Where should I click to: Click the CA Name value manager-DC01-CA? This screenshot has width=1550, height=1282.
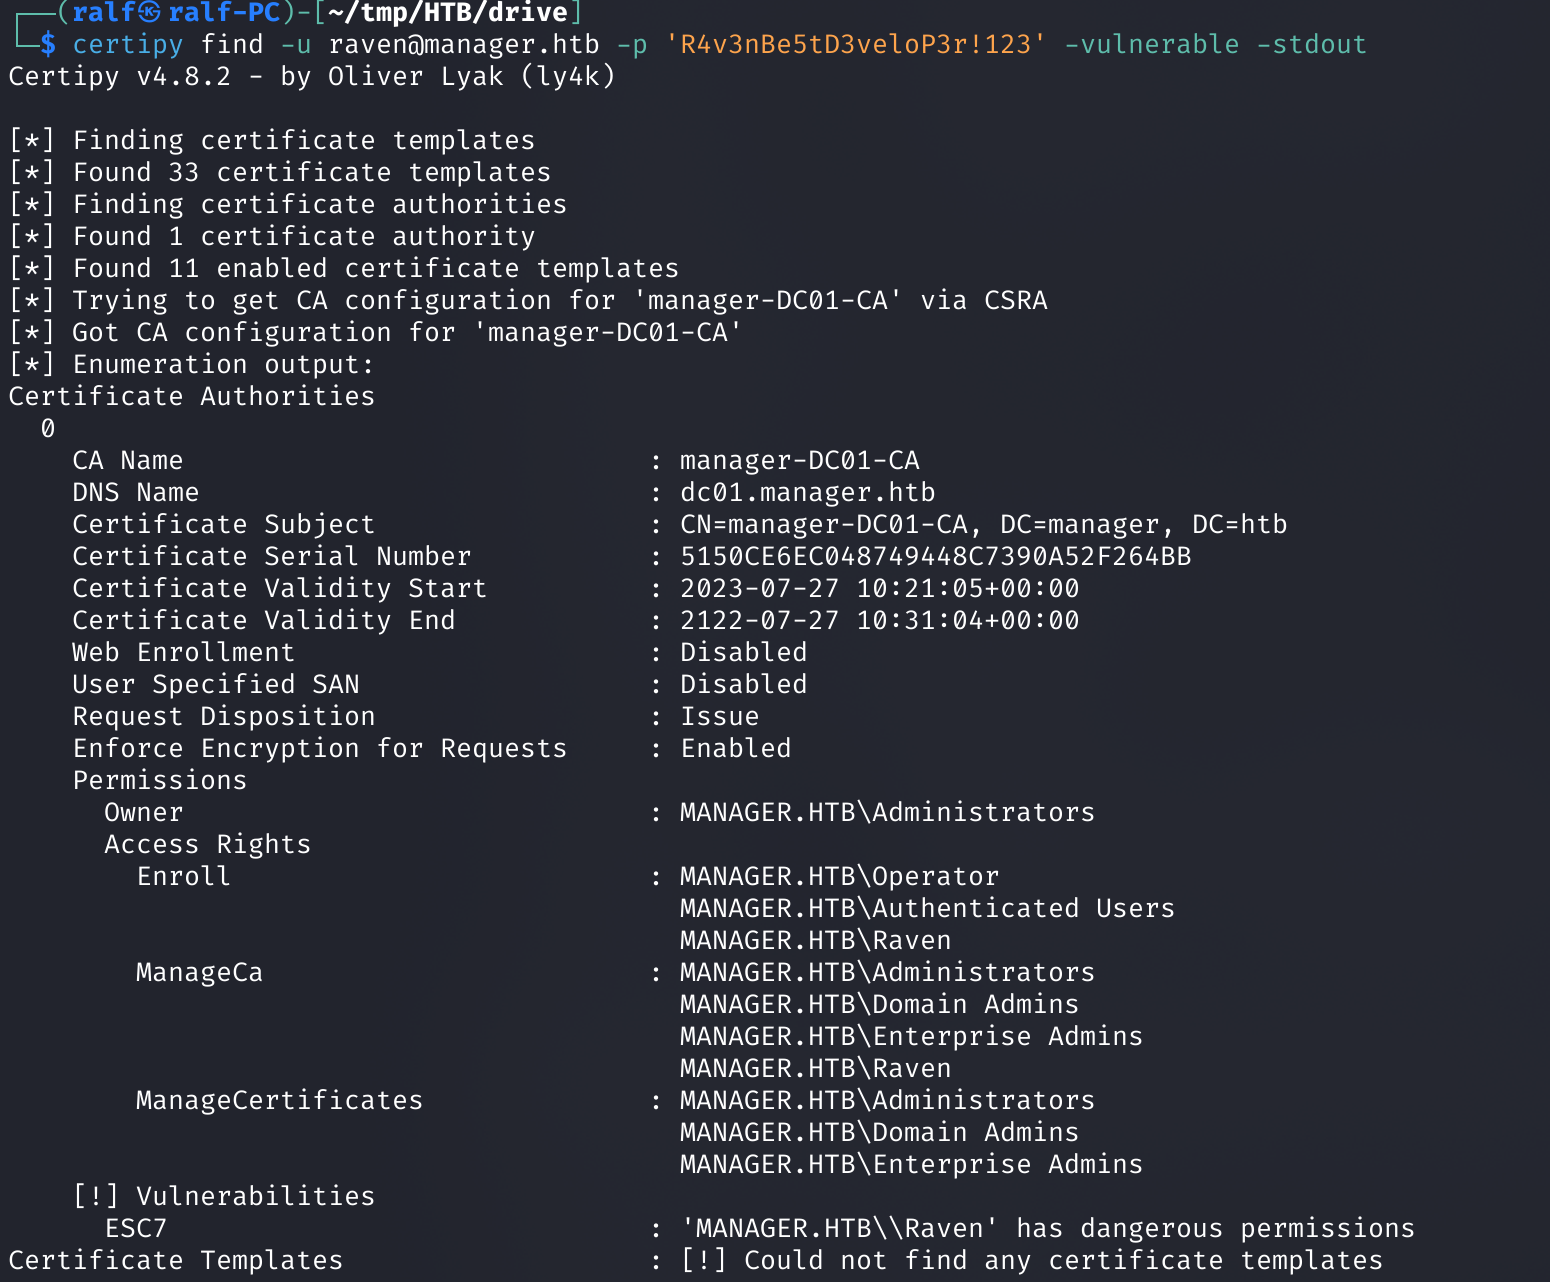point(800,461)
